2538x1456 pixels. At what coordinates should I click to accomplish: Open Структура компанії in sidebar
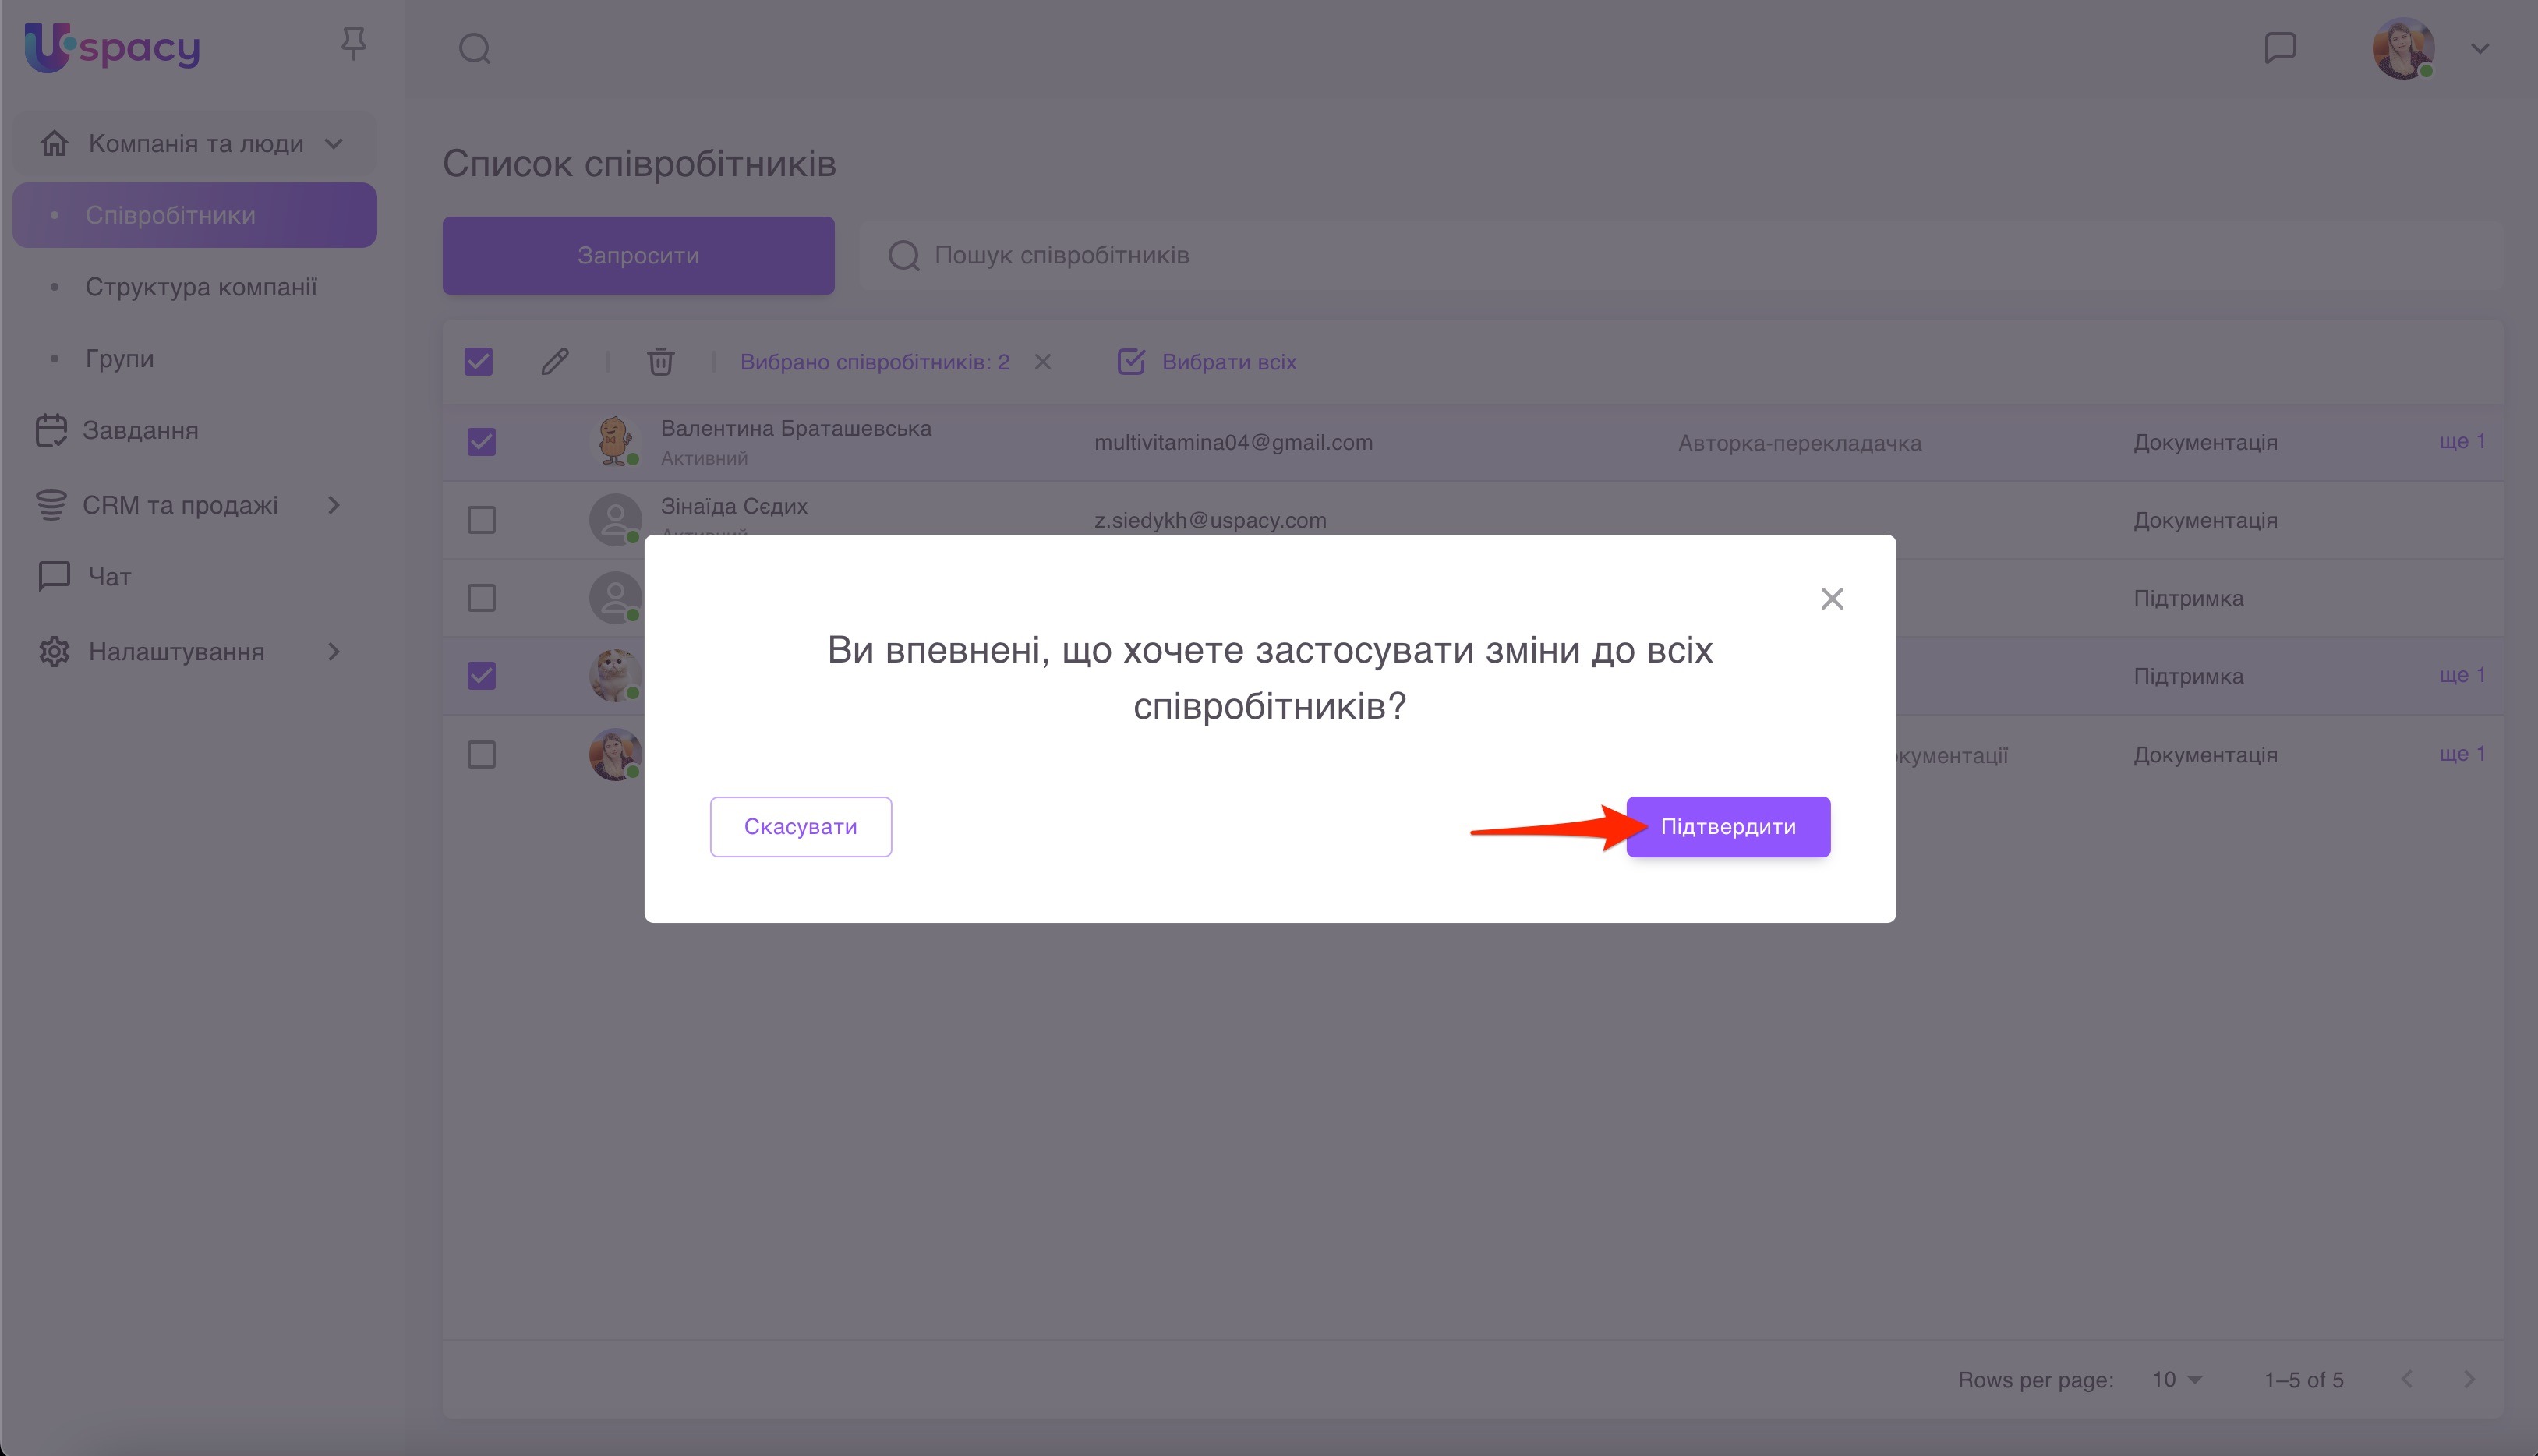tap(200, 287)
